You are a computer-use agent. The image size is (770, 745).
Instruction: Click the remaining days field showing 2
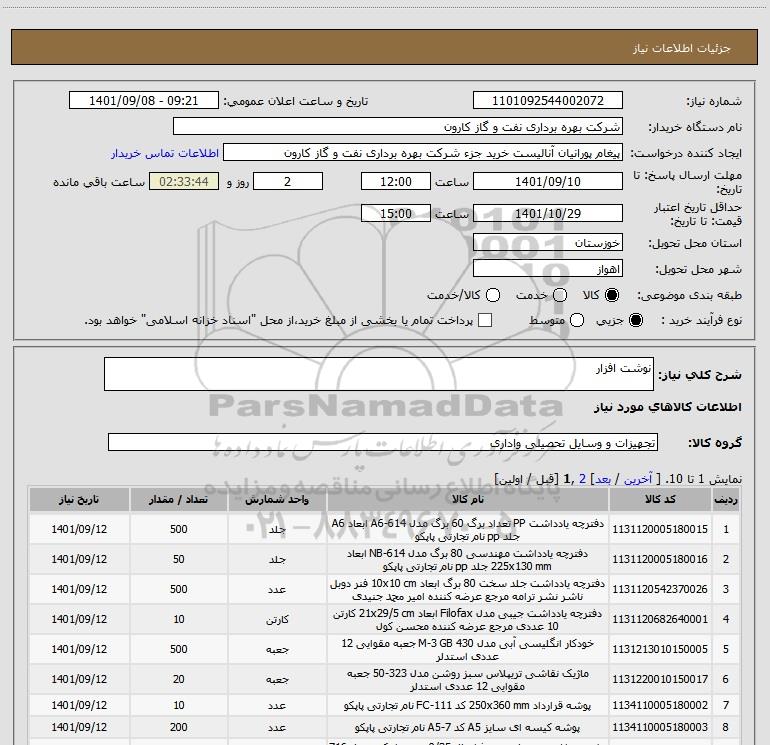pyautogui.click(x=288, y=181)
